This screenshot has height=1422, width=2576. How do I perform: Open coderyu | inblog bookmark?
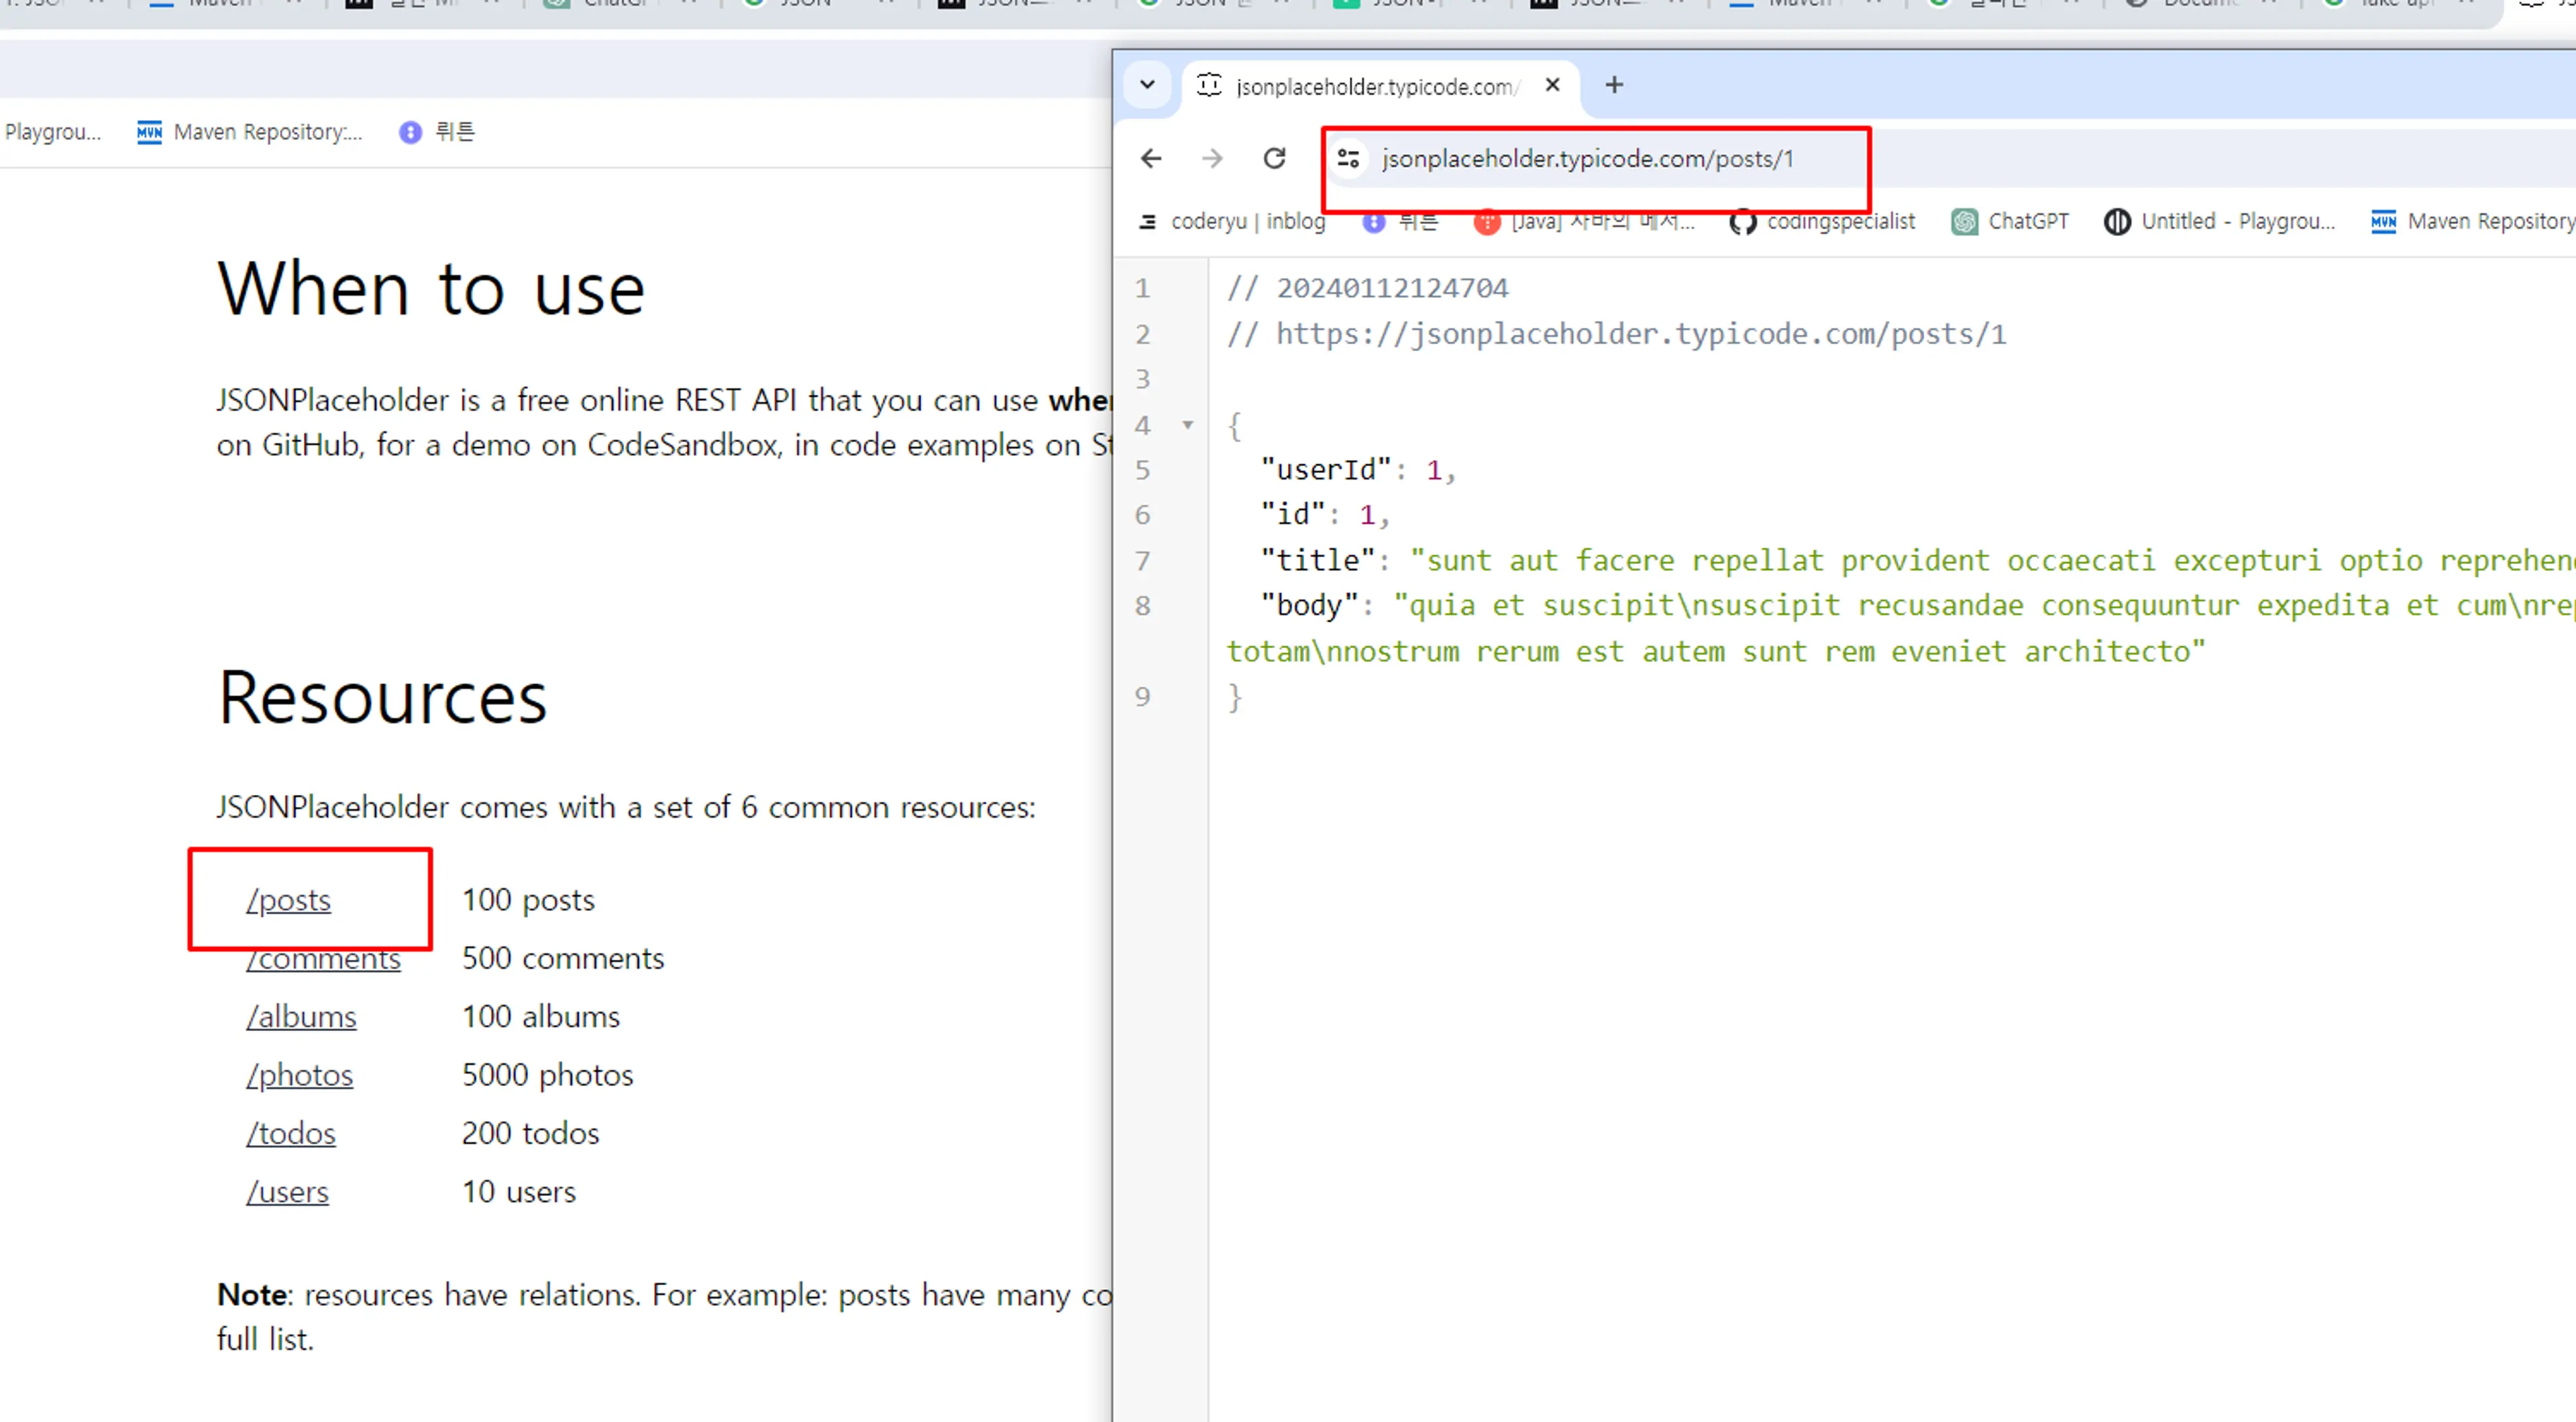point(1232,221)
